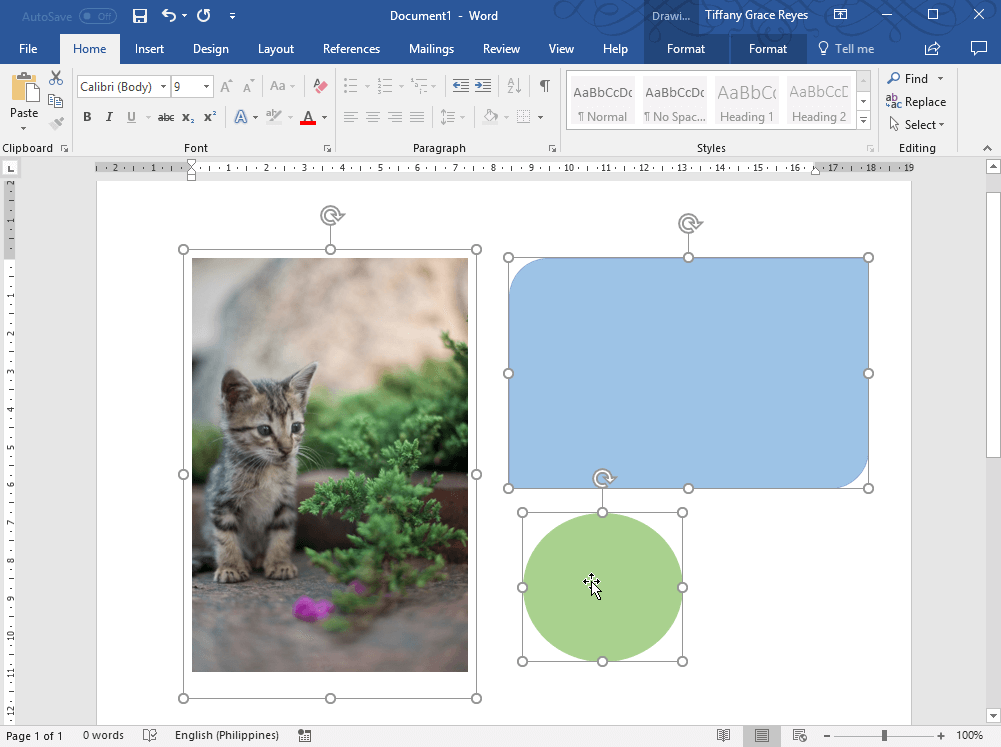This screenshot has width=1001, height=747.
Task: Switch to Read Mode view
Action: pyautogui.click(x=723, y=735)
